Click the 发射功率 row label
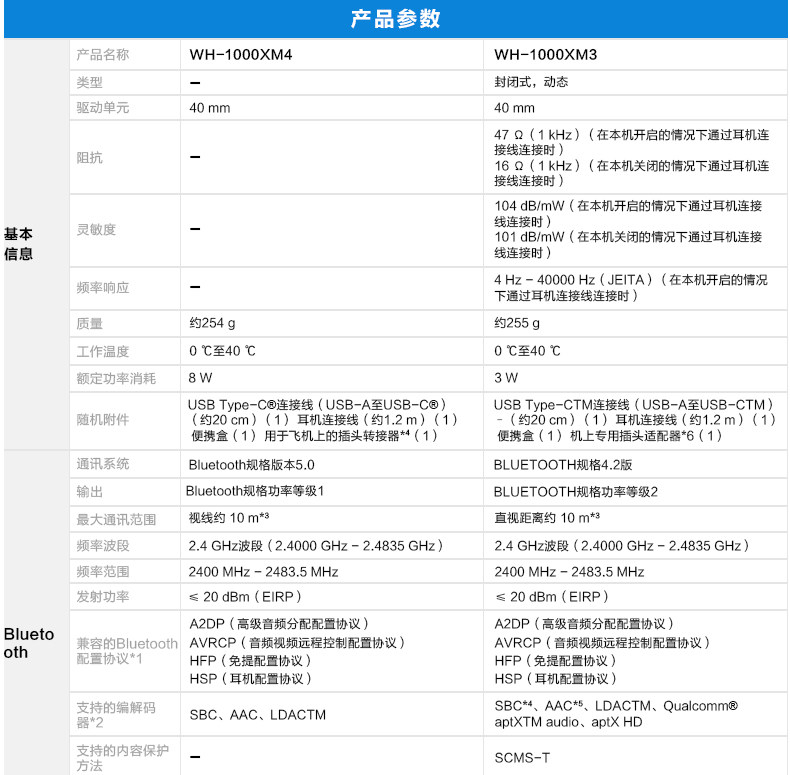Screen dimensions: 790x775 (103, 597)
